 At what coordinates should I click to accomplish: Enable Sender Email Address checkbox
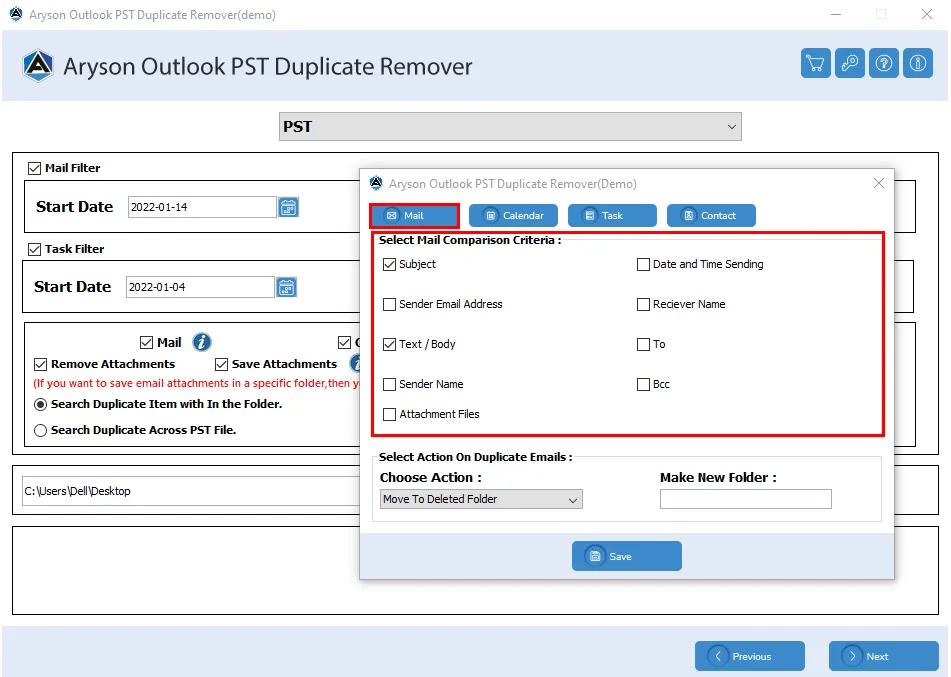pyautogui.click(x=389, y=305)
